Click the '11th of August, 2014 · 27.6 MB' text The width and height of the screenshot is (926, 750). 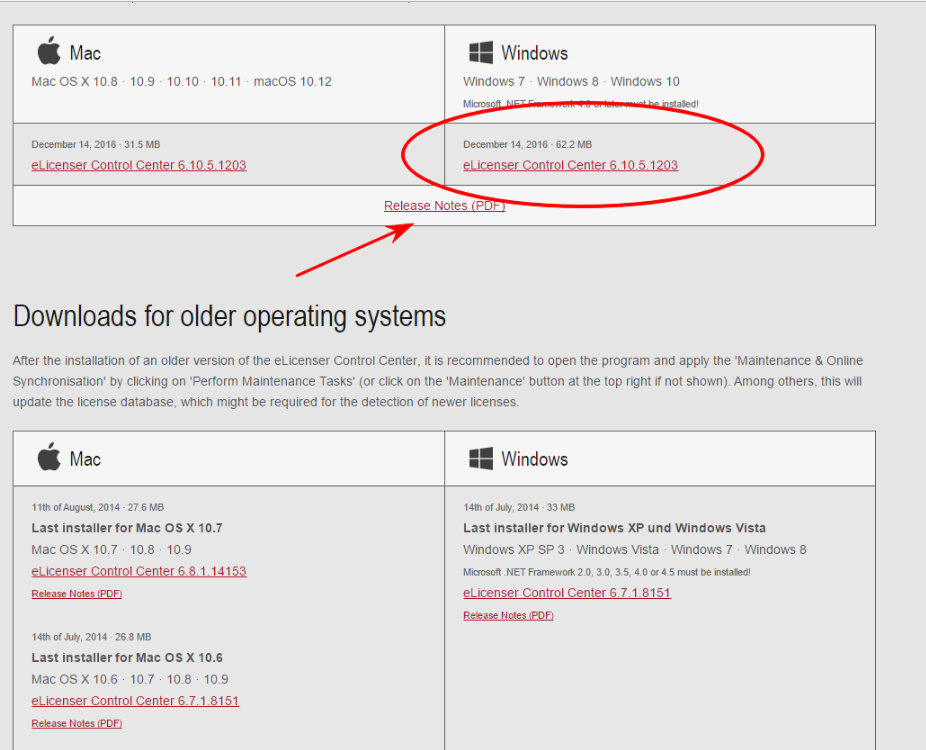(x=97, y=507)
